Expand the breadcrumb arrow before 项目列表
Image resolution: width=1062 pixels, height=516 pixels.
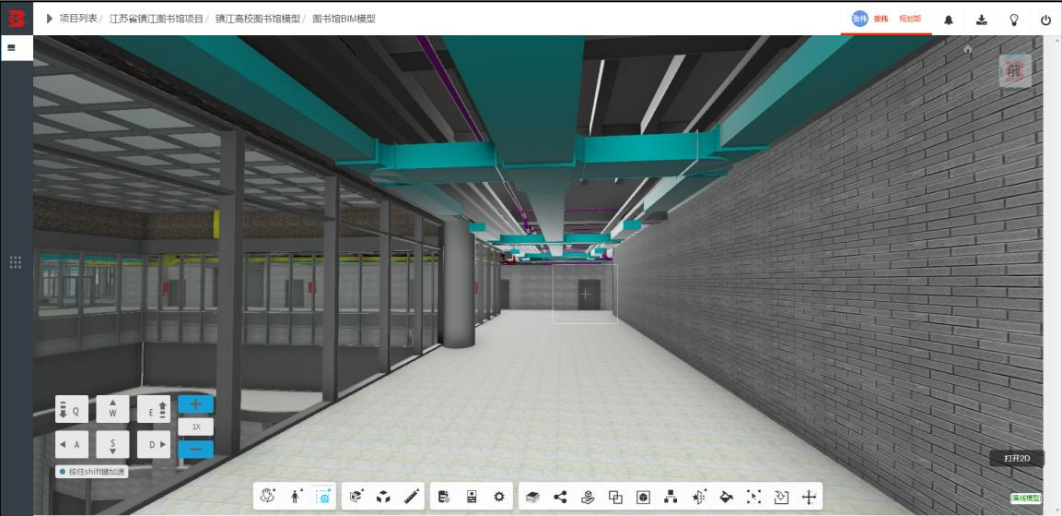point(49,19)
